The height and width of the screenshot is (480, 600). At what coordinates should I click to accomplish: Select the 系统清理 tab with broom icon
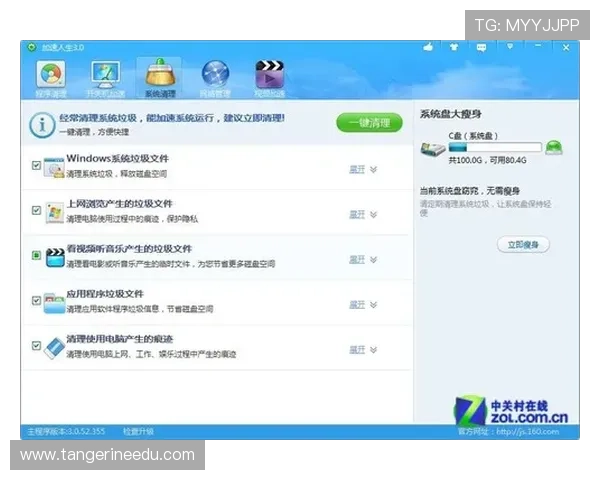[x=160, y=78]
